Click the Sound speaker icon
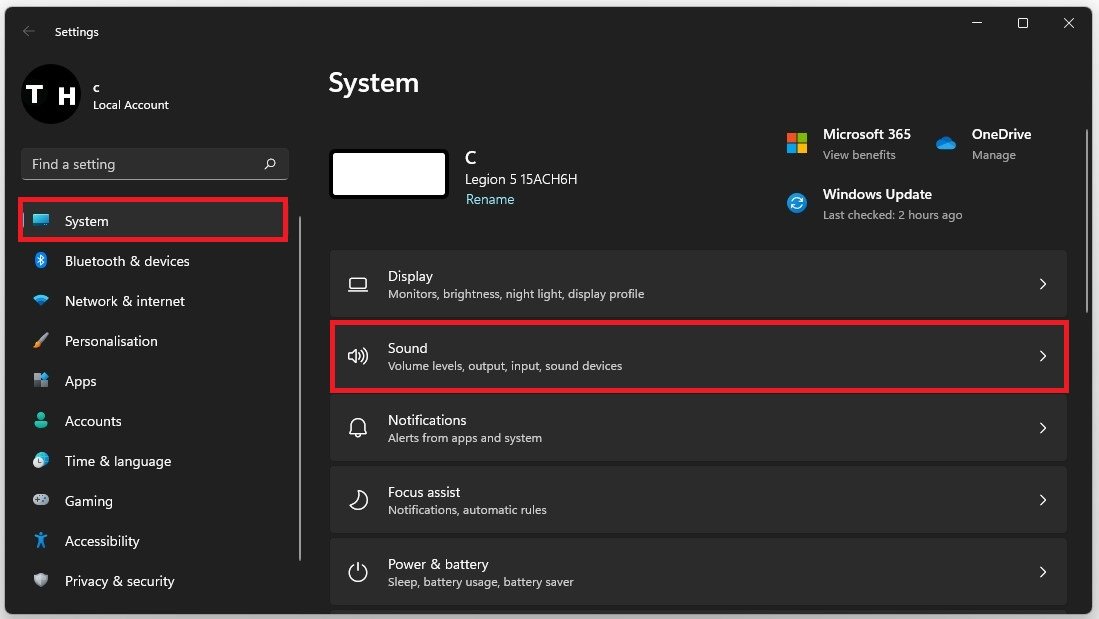The height and width of the screenshot is (619, 1099). pyautogui.click(x=357, y=356)
